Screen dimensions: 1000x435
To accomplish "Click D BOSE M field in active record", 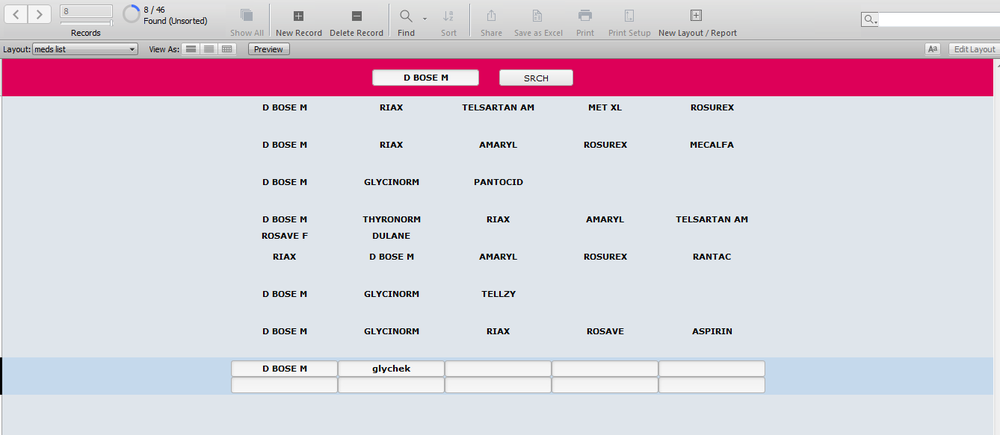I will 284,369.
